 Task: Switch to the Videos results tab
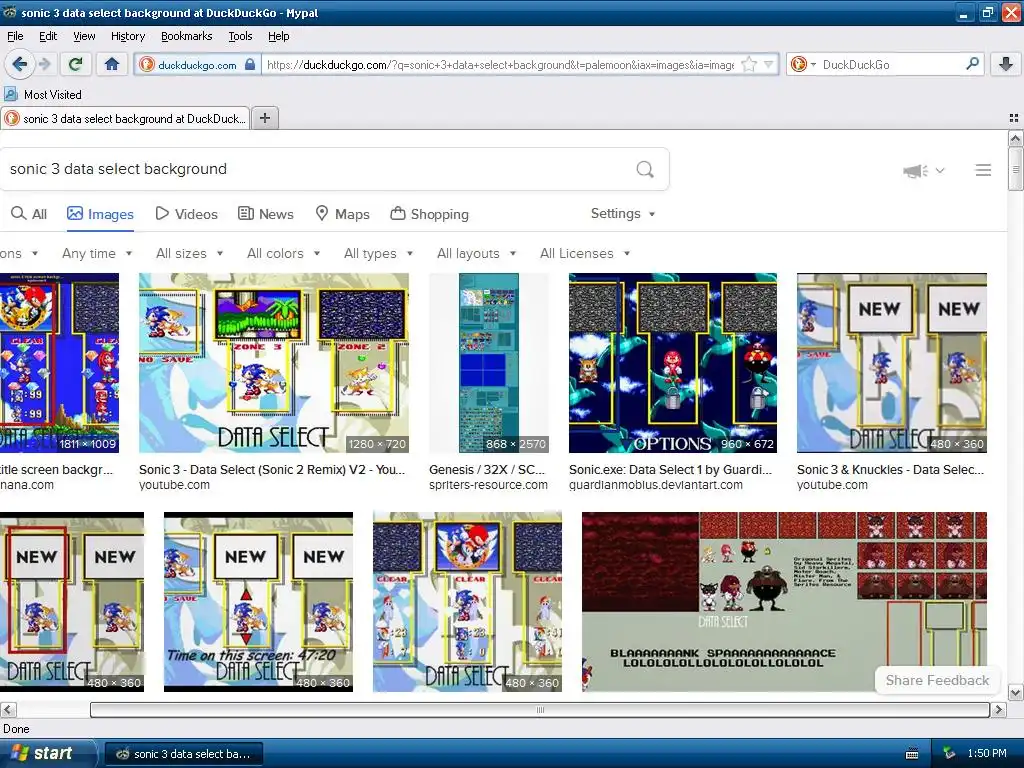[187, 214]
